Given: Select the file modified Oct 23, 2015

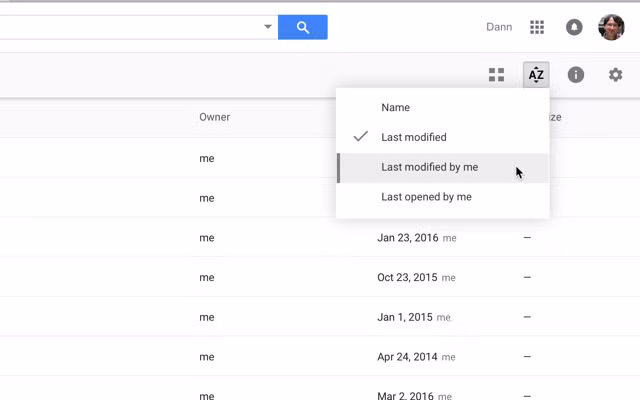Looking at the screenshot, I should coord(407,277).
